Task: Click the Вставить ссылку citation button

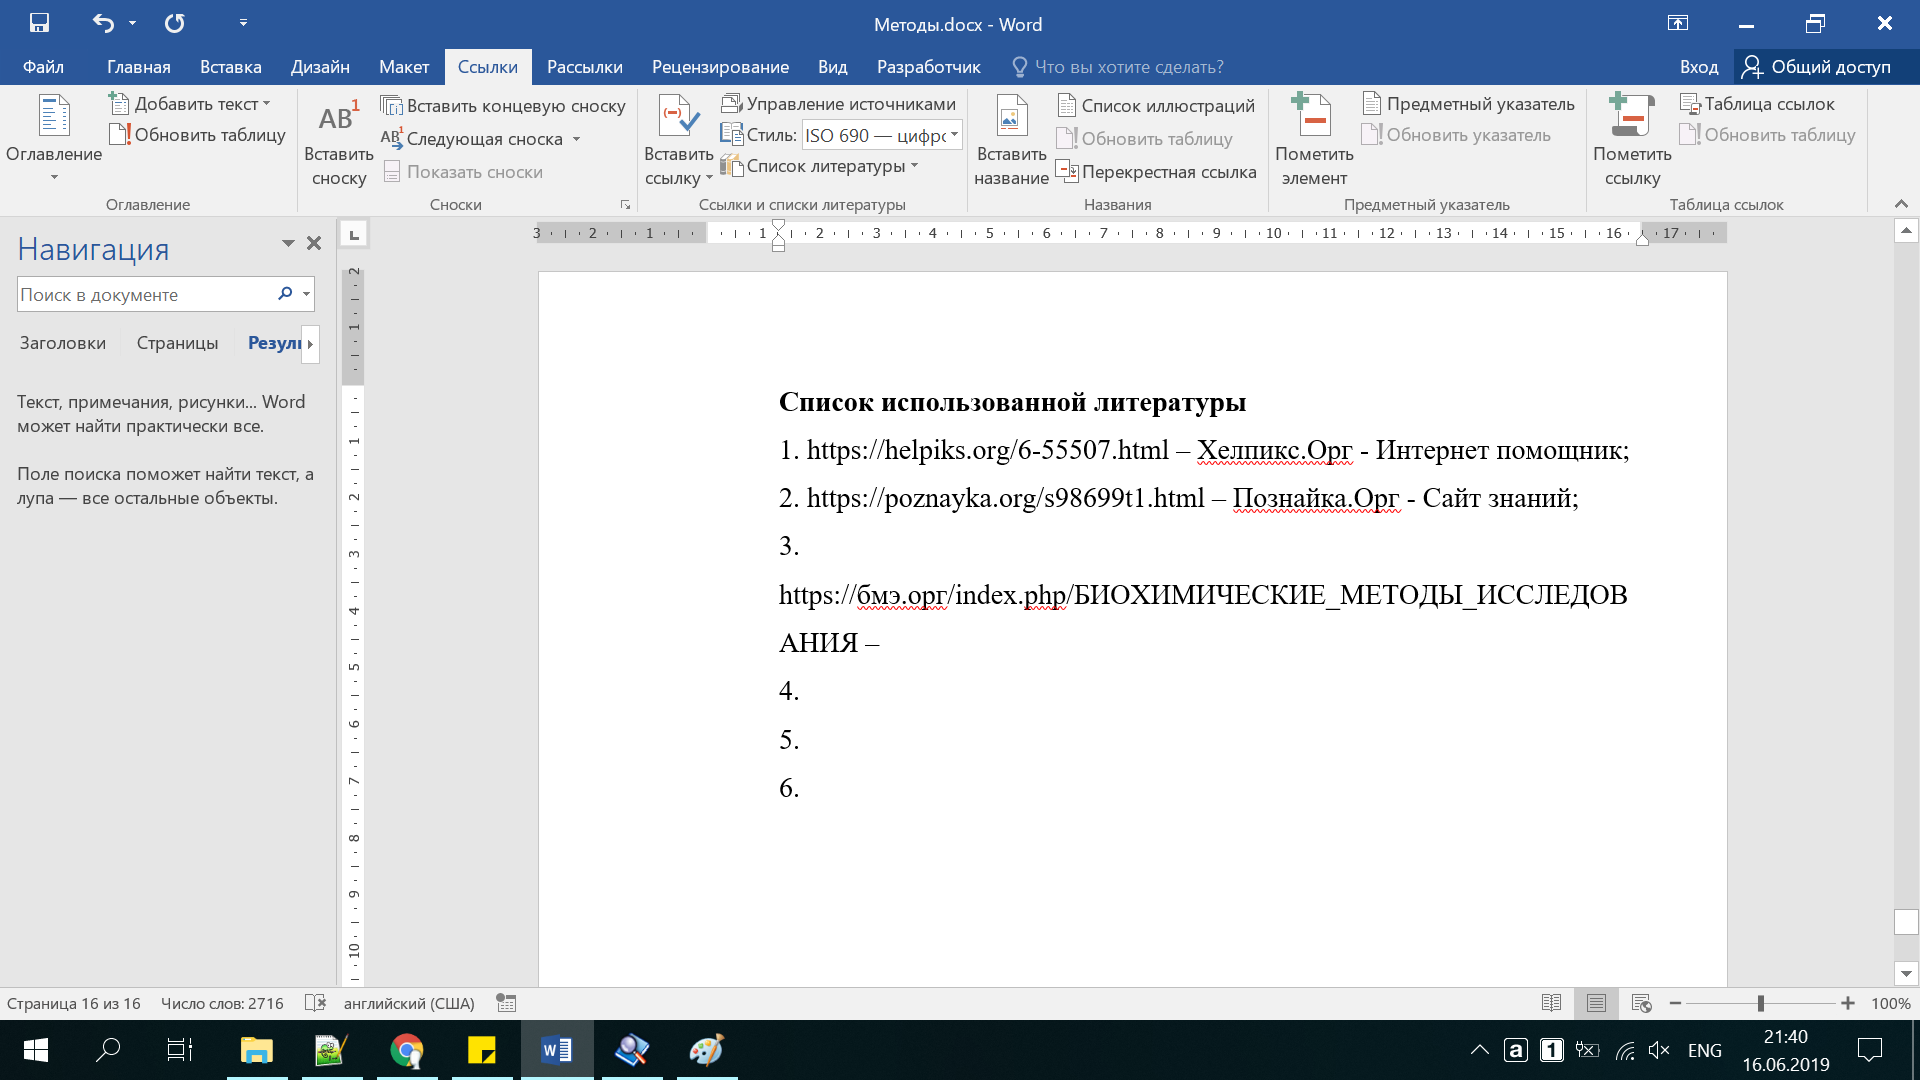Action: coord(678,142)
